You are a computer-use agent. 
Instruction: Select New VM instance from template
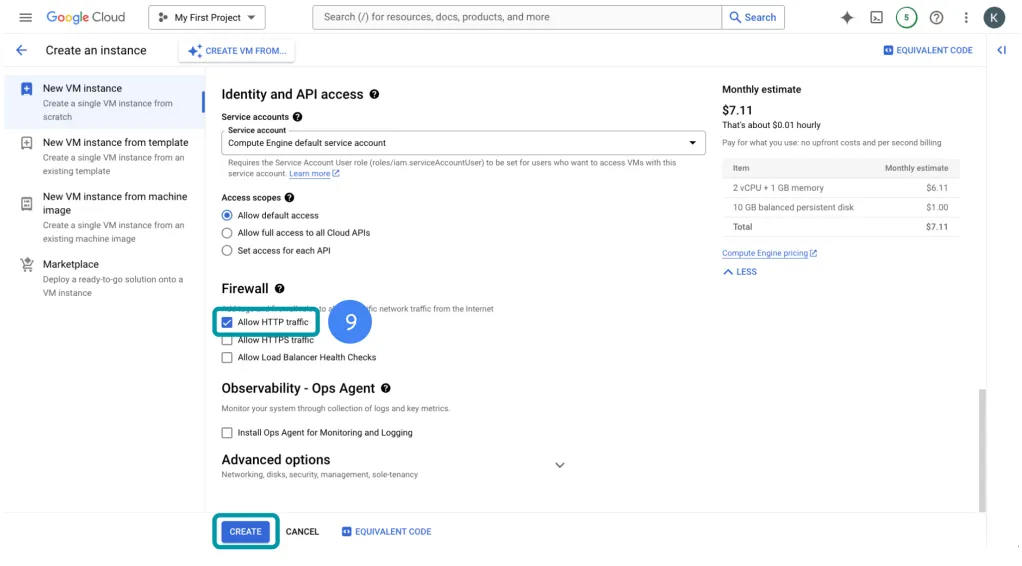(114, 143)
